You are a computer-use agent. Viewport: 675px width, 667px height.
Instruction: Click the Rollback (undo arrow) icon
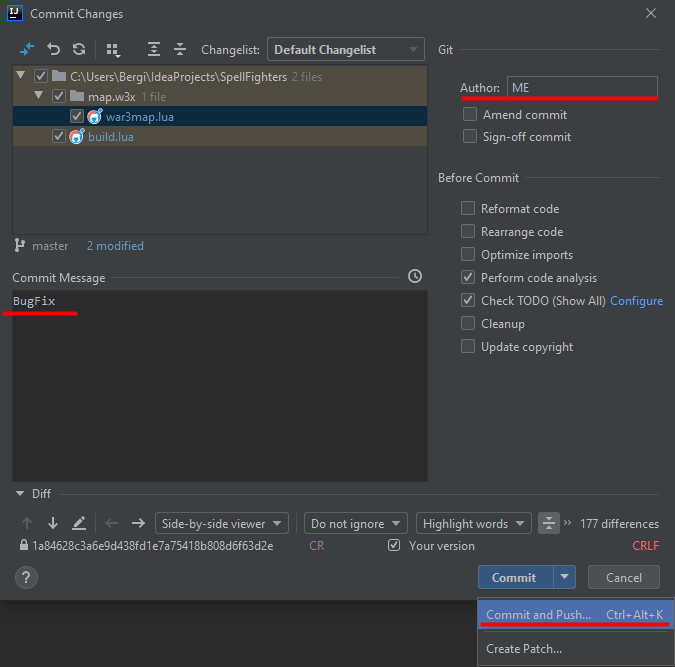53,50
